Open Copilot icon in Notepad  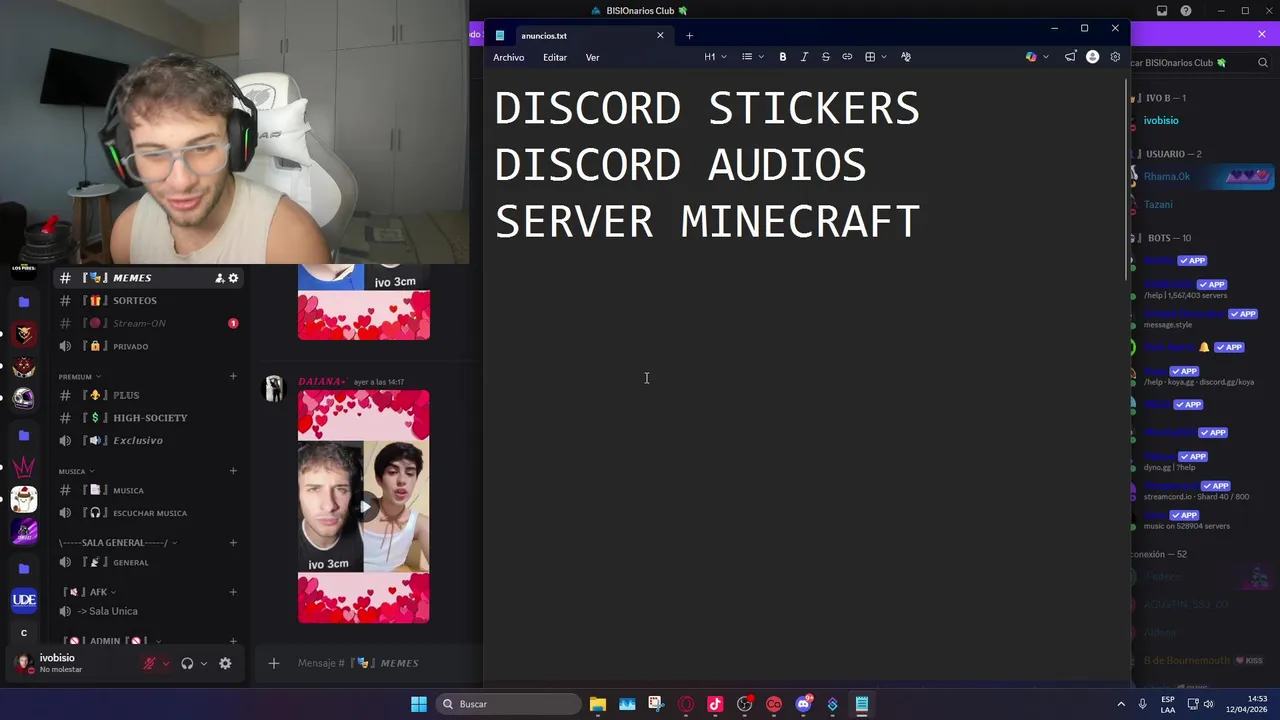tap(1031, 57)
